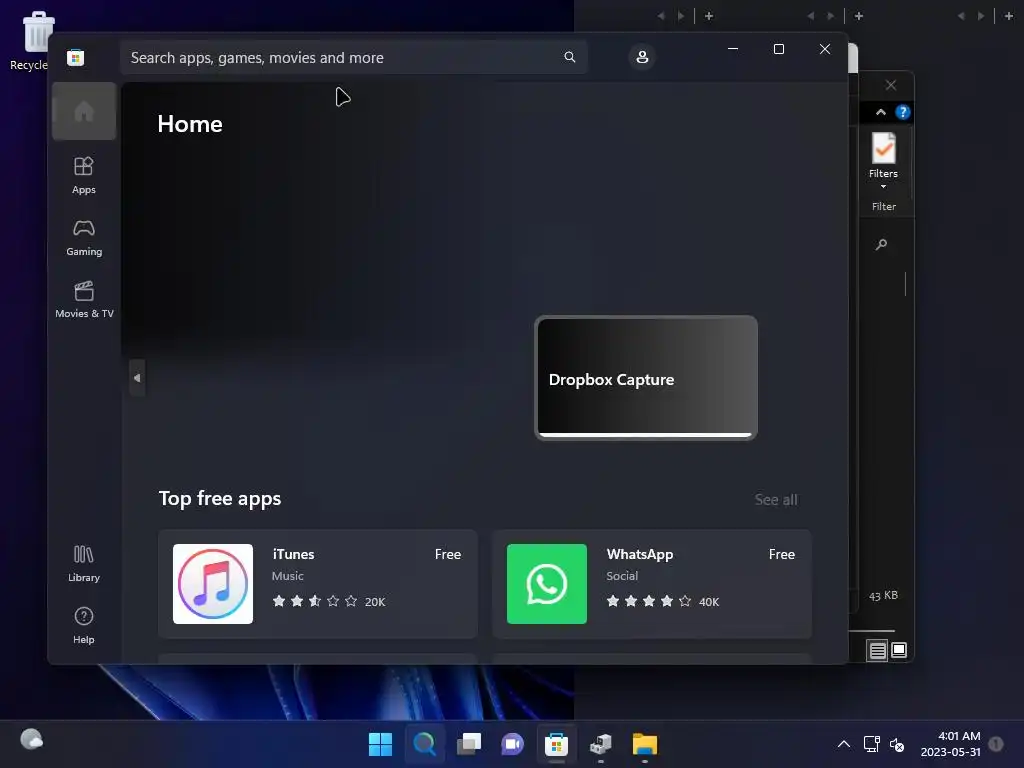
Task: Show hidden tray icons chevron
Action: tap(844, 744)
